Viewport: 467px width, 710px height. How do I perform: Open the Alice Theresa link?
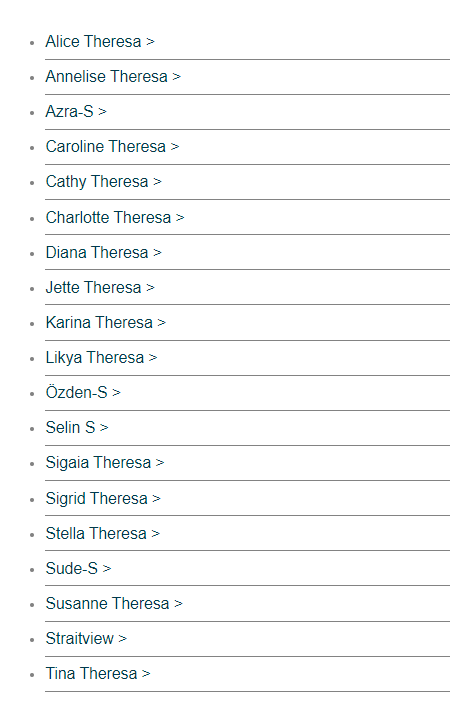(x=100, y=42)
